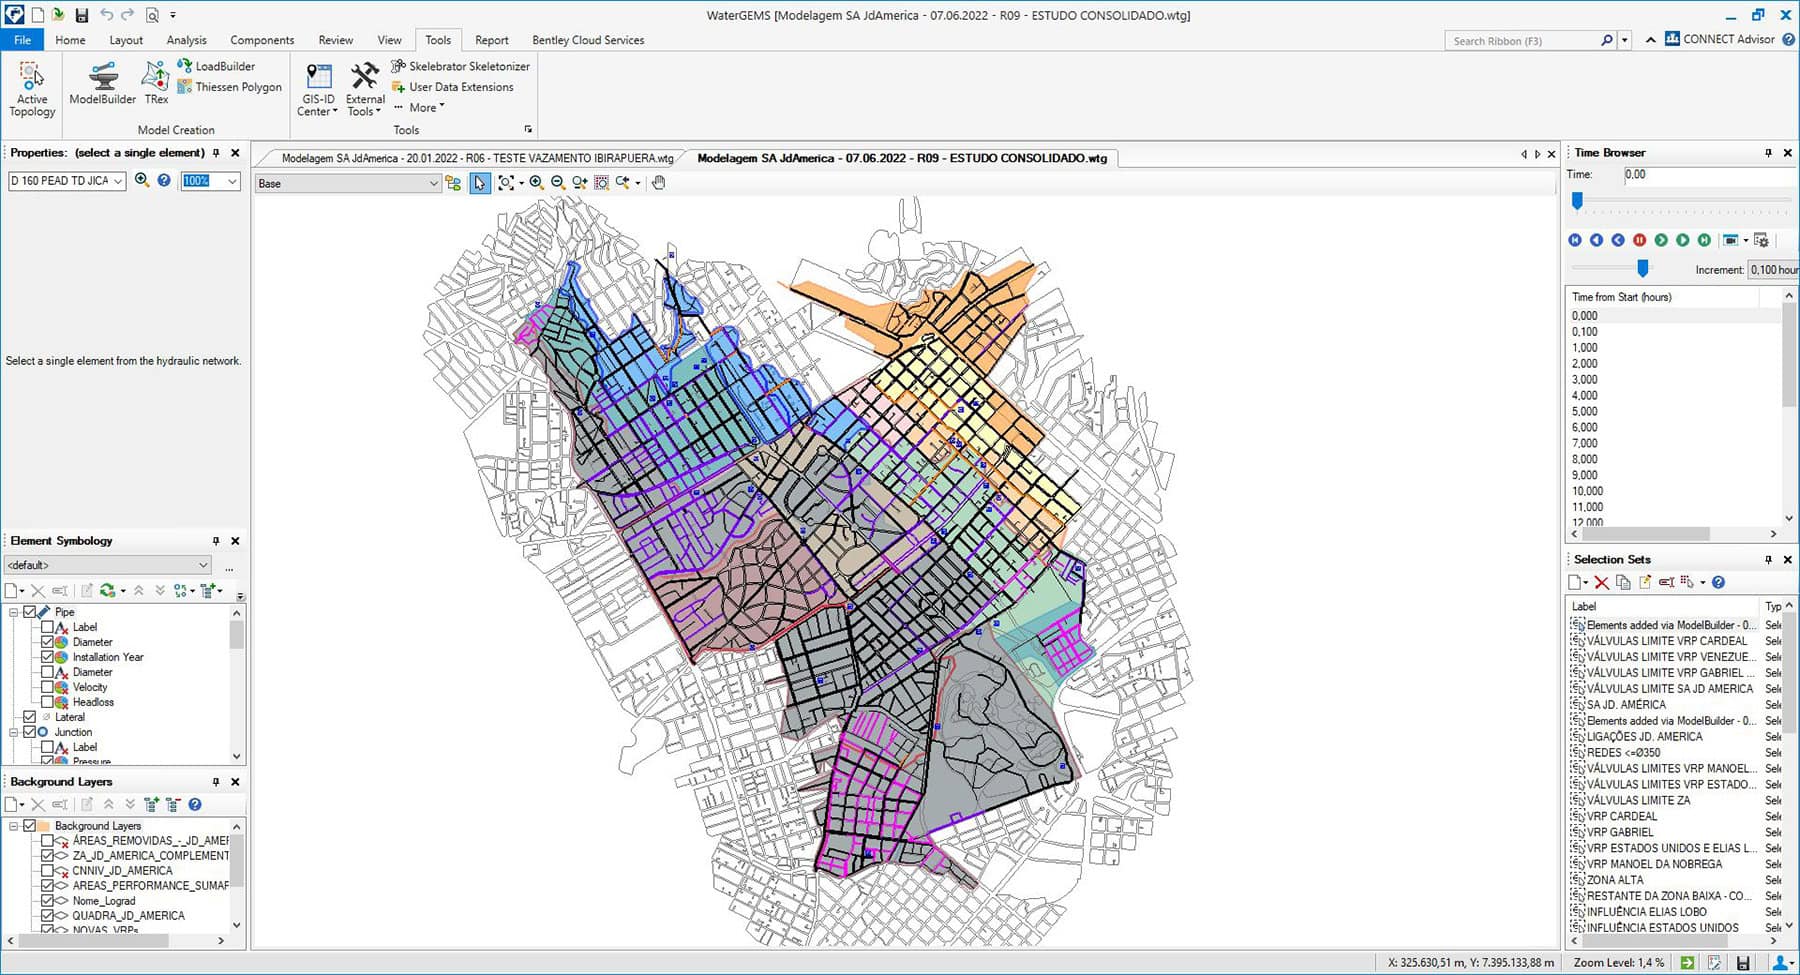Viewport: 1800px width, 975px height.
Task: Click the status bar save icon
Action: [1743, 963]
